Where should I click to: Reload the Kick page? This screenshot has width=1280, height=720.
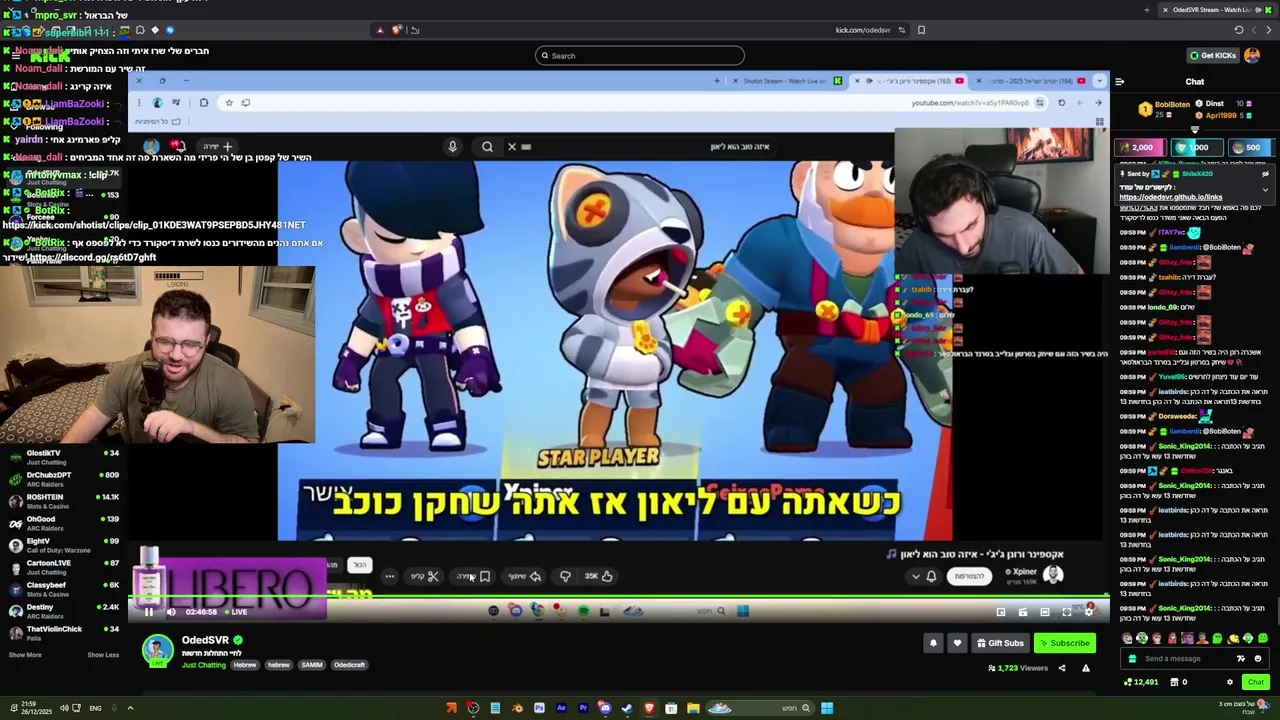click(x=1239, y=30)
